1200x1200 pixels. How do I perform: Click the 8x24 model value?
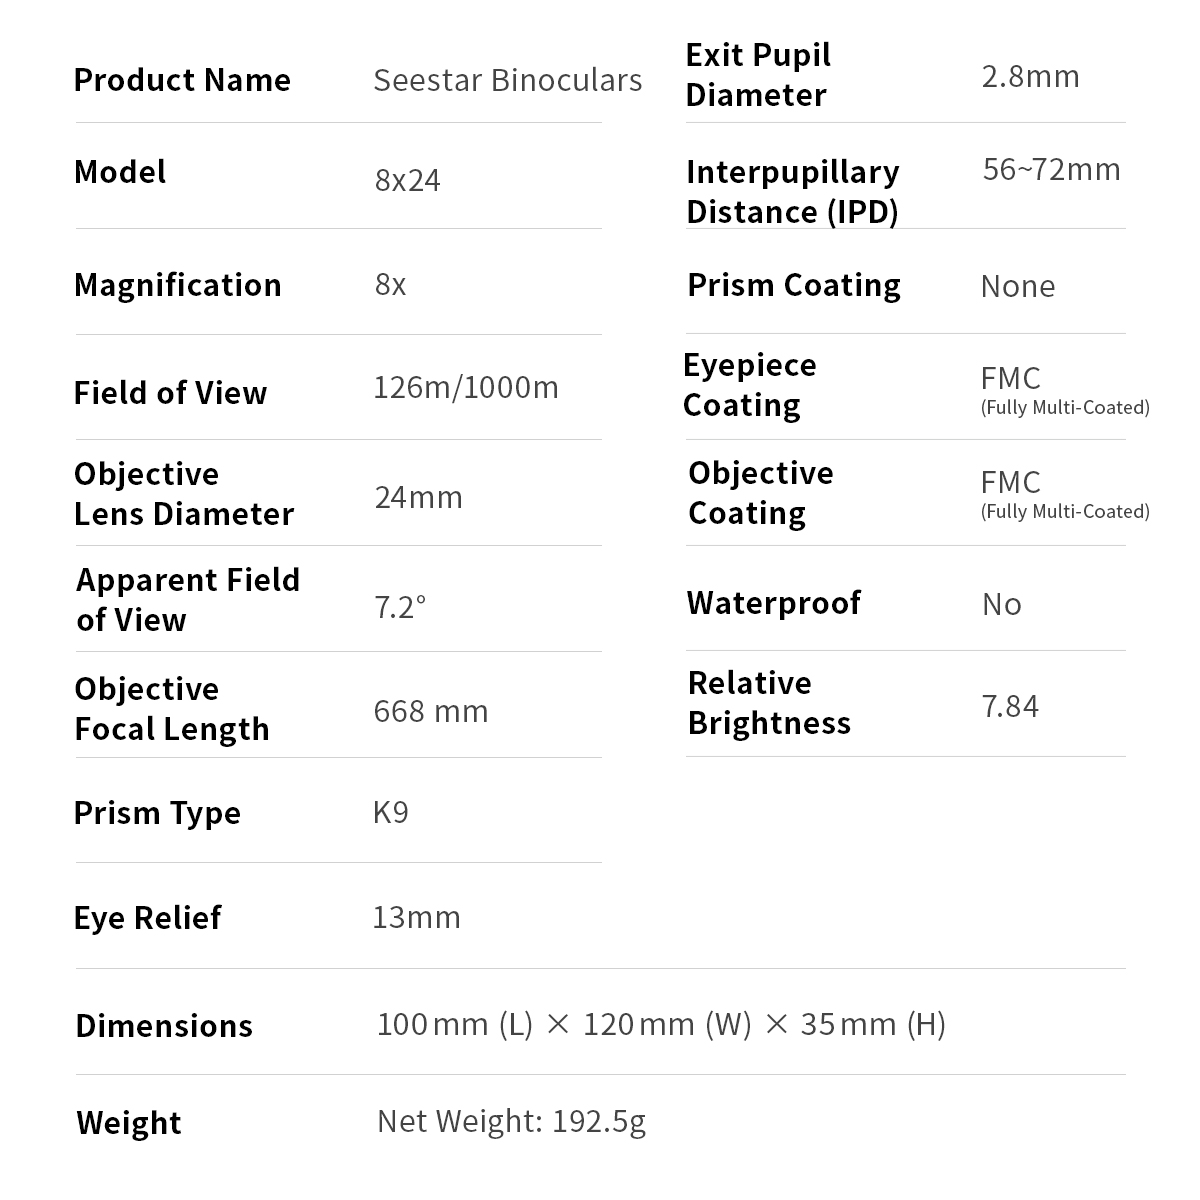pos(407,181)
